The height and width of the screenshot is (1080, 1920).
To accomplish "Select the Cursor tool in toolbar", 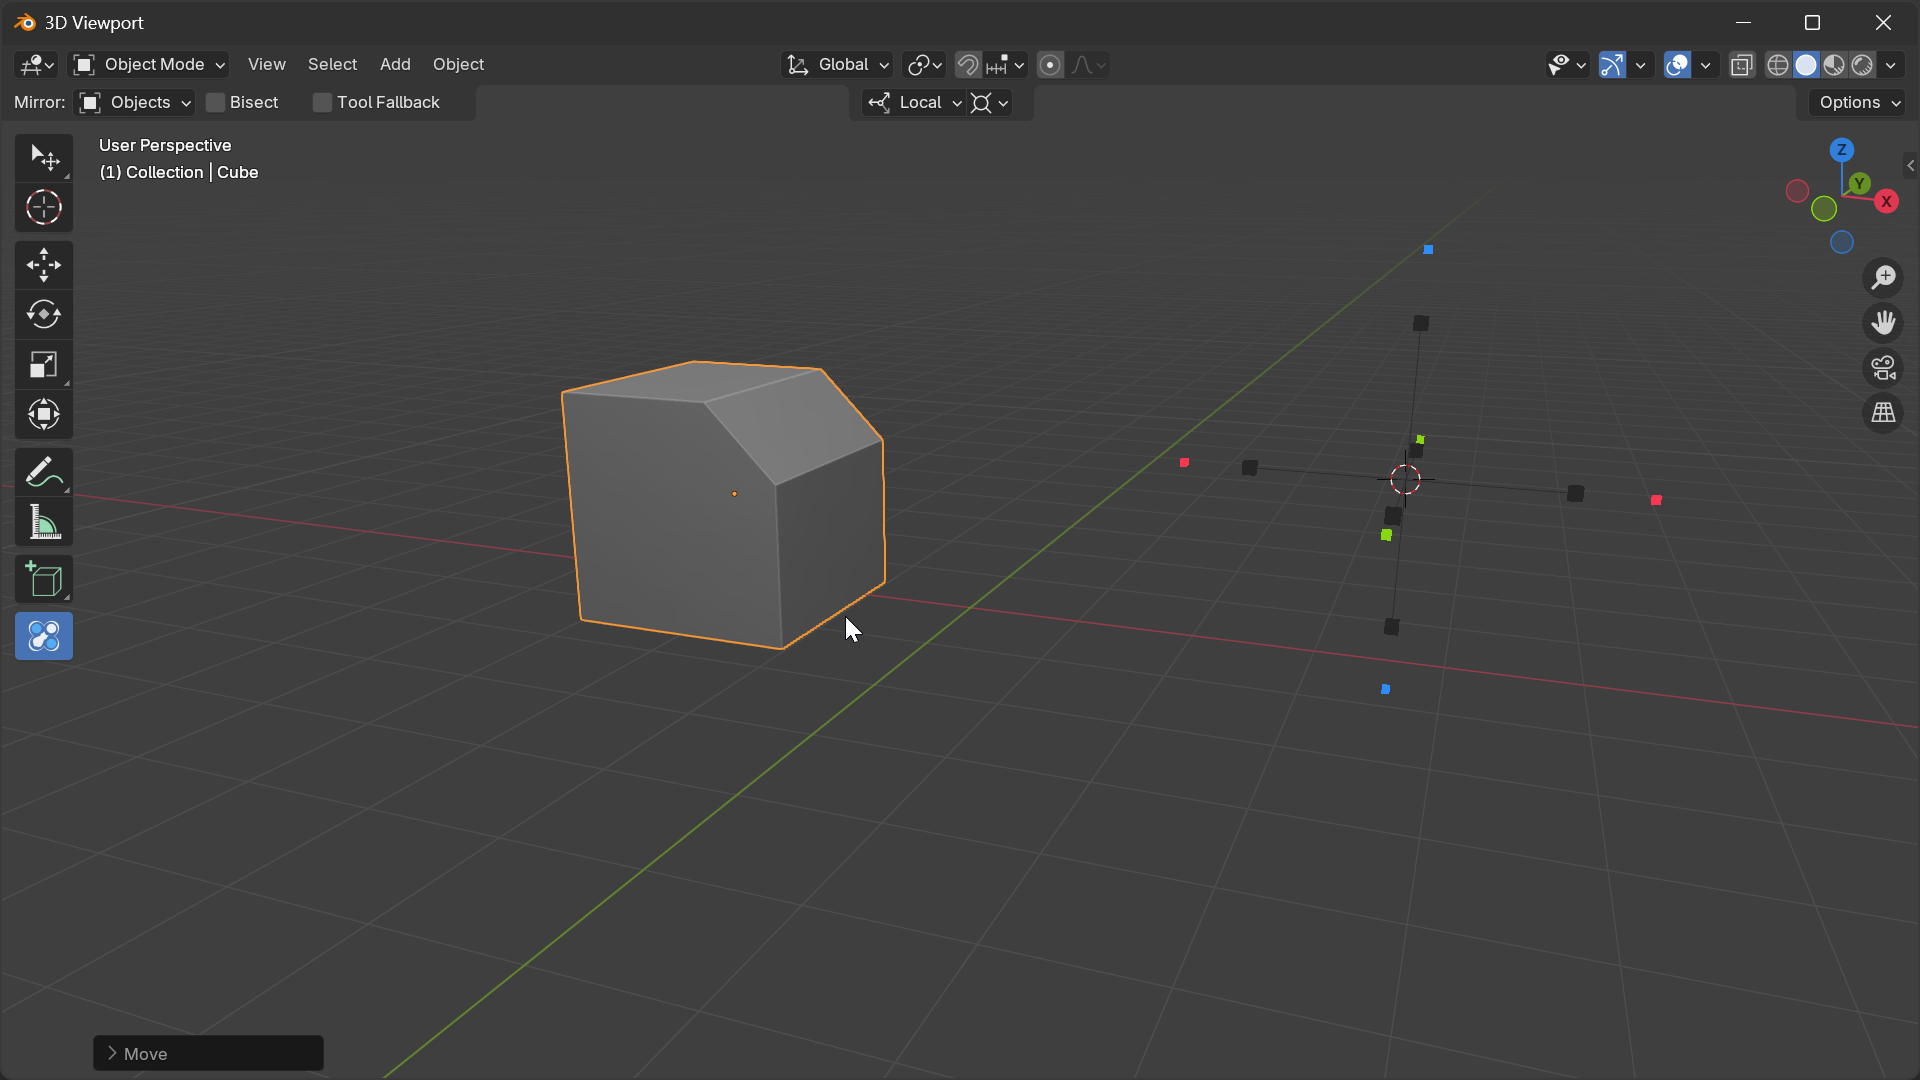I will [43, 208].
